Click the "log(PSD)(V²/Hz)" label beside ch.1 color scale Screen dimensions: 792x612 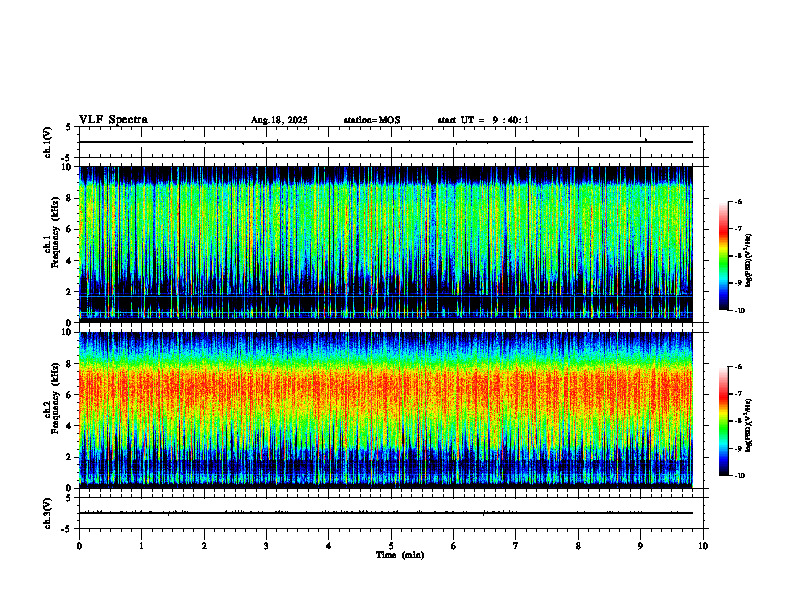[x=748, y=260]
